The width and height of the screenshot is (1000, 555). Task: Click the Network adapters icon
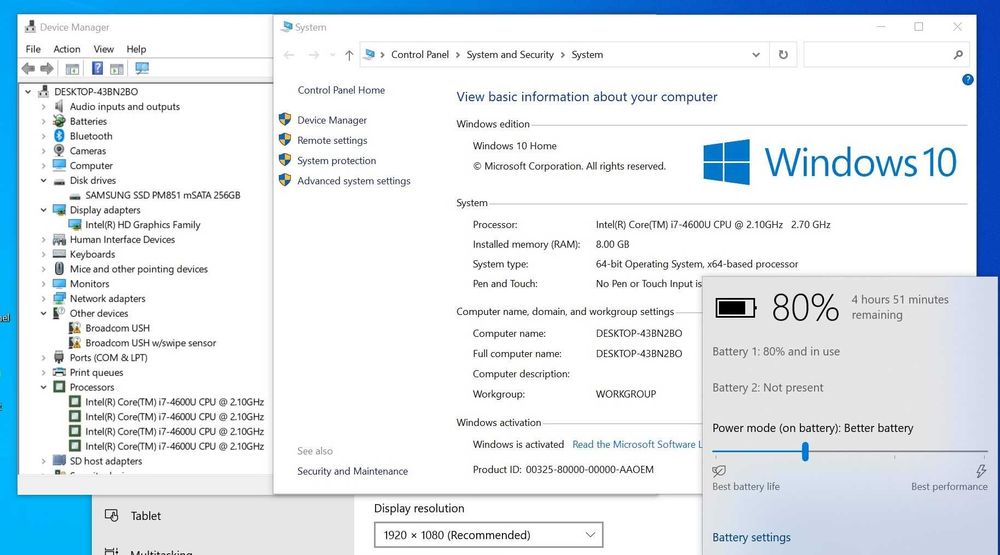point(59,298)
